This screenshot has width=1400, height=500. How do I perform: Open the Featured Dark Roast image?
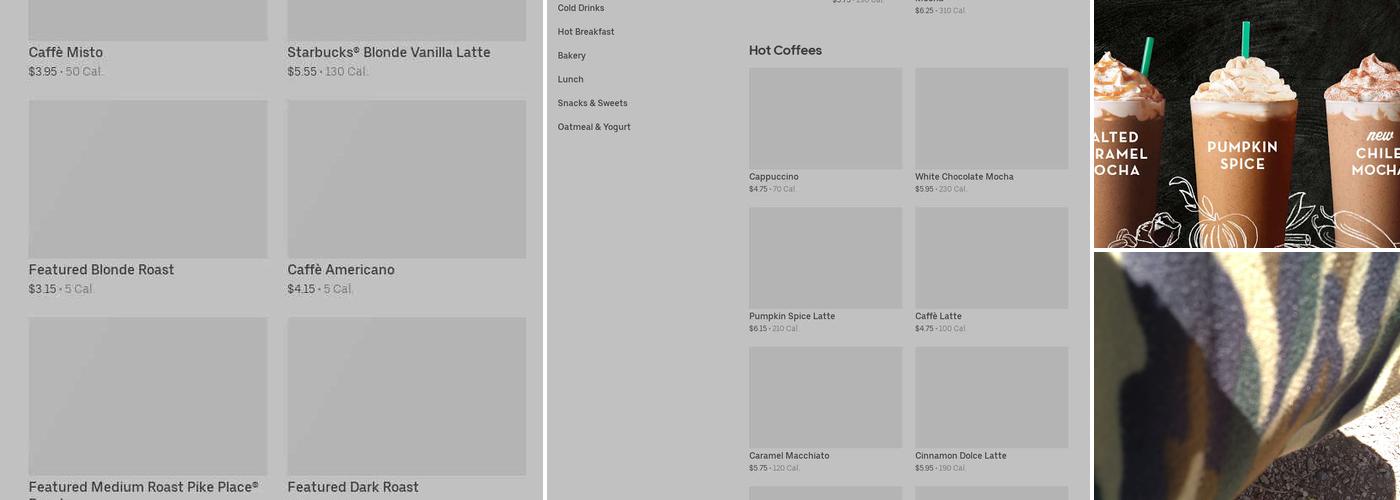click(407, 396)
